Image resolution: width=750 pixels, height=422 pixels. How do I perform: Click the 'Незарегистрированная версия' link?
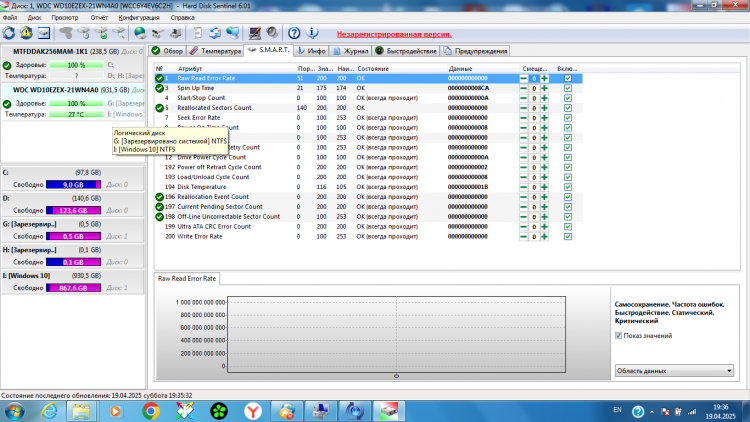(x=394, y=34)
